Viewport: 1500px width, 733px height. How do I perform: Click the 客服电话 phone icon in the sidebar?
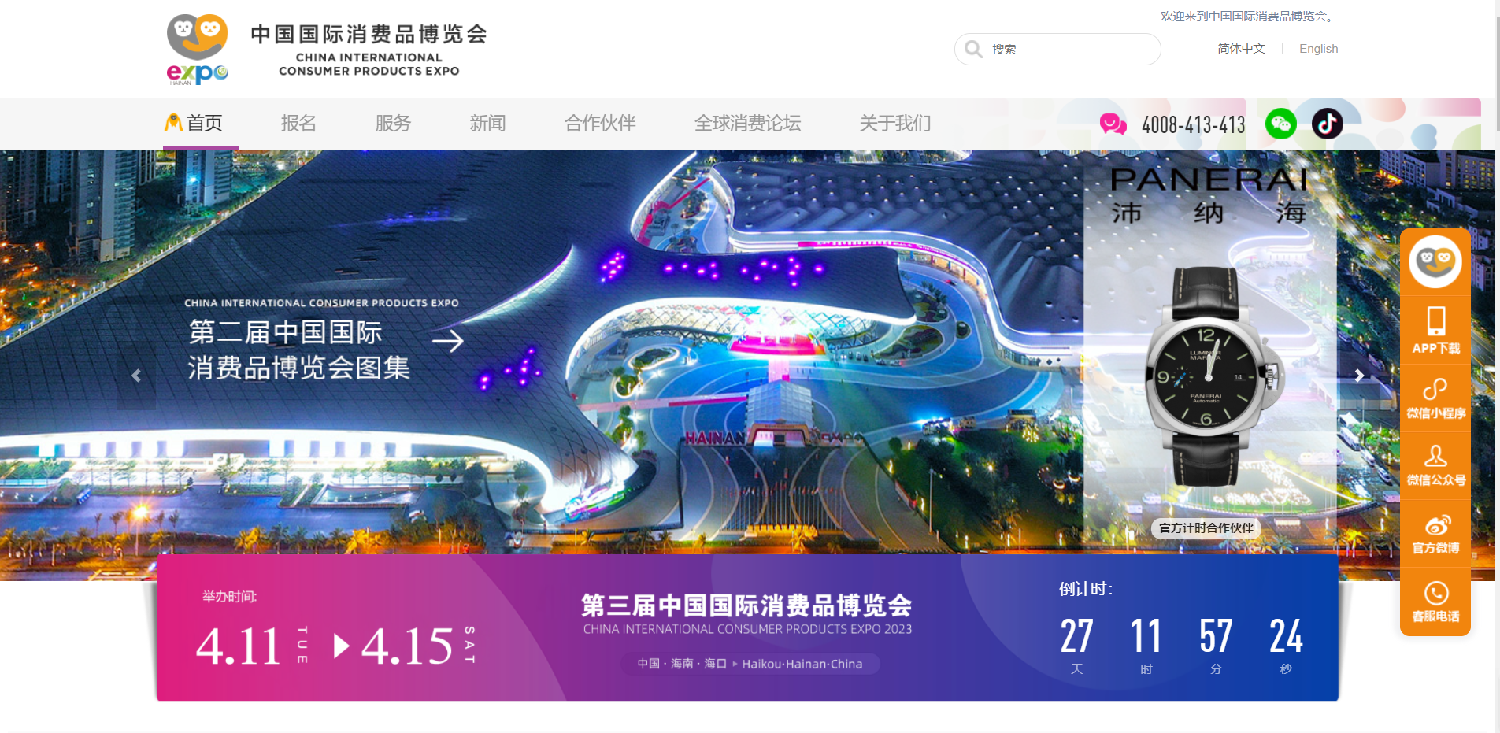[1436, 593]
